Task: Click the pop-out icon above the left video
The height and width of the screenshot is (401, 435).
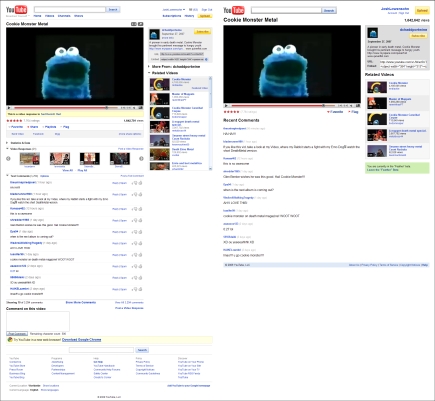Action: [141, 24]
